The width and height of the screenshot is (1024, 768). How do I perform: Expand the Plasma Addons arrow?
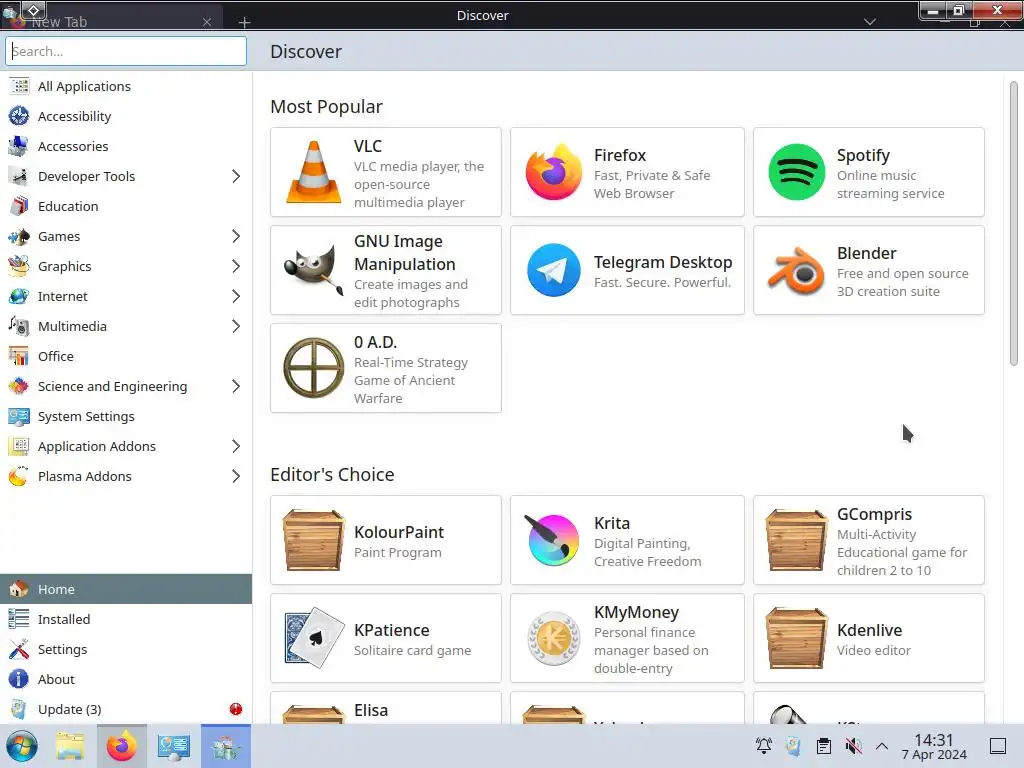(x=236, y=477)
